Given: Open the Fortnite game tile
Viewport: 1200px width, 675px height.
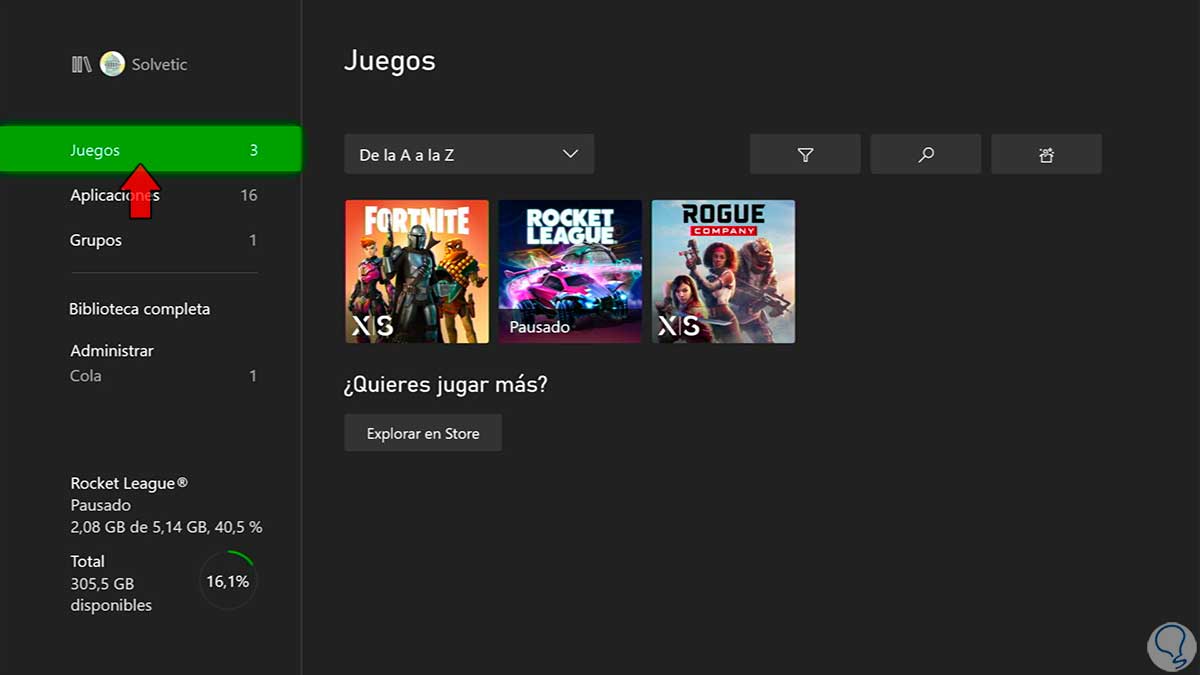Looking at the screenshot, I should pos(417,272).
